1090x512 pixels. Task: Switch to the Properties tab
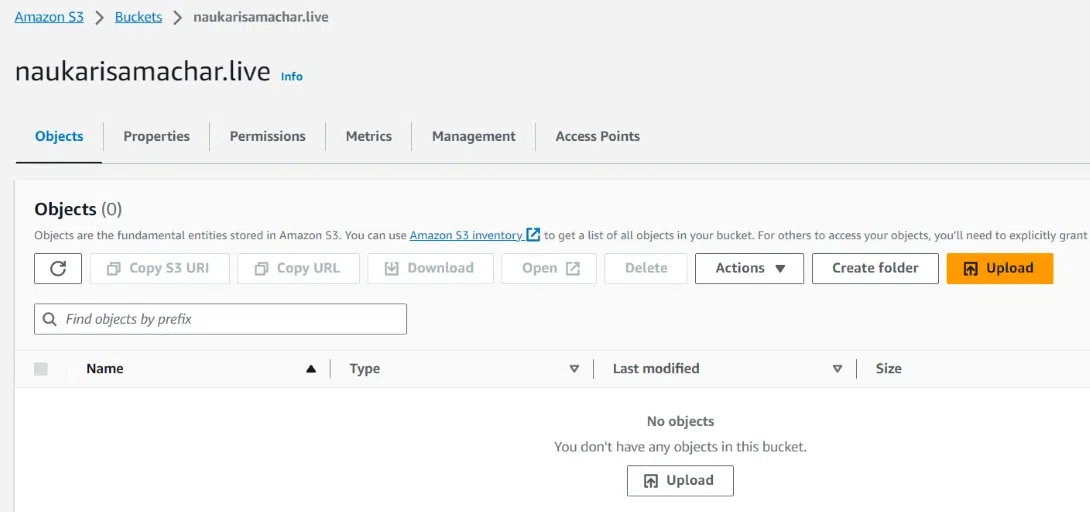tap(156, 136)
